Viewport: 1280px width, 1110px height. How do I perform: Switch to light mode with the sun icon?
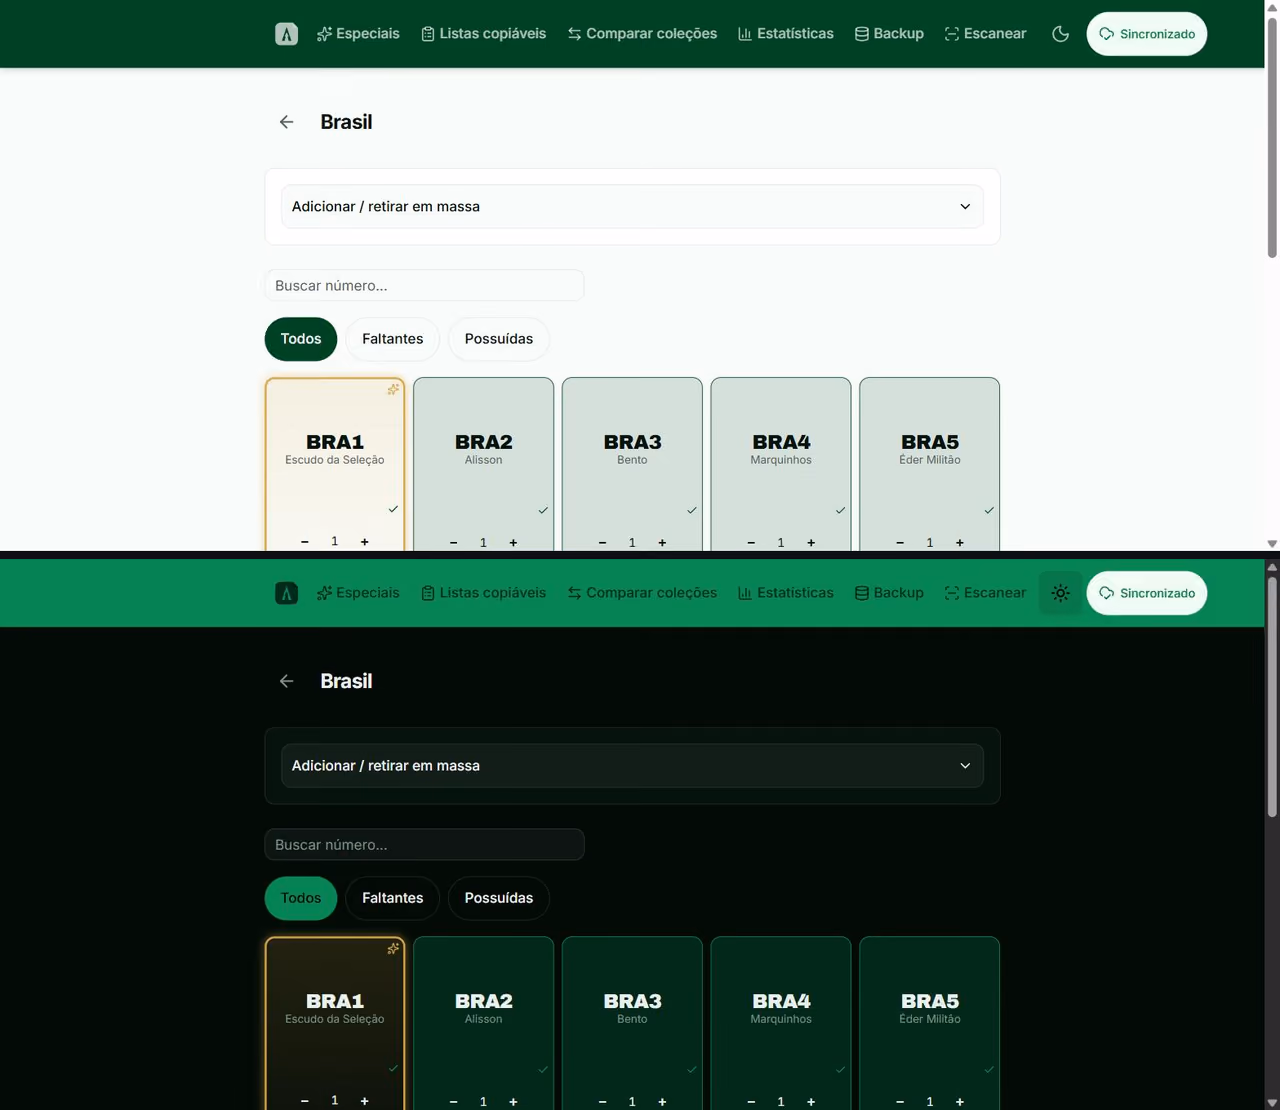point(1061,593)
